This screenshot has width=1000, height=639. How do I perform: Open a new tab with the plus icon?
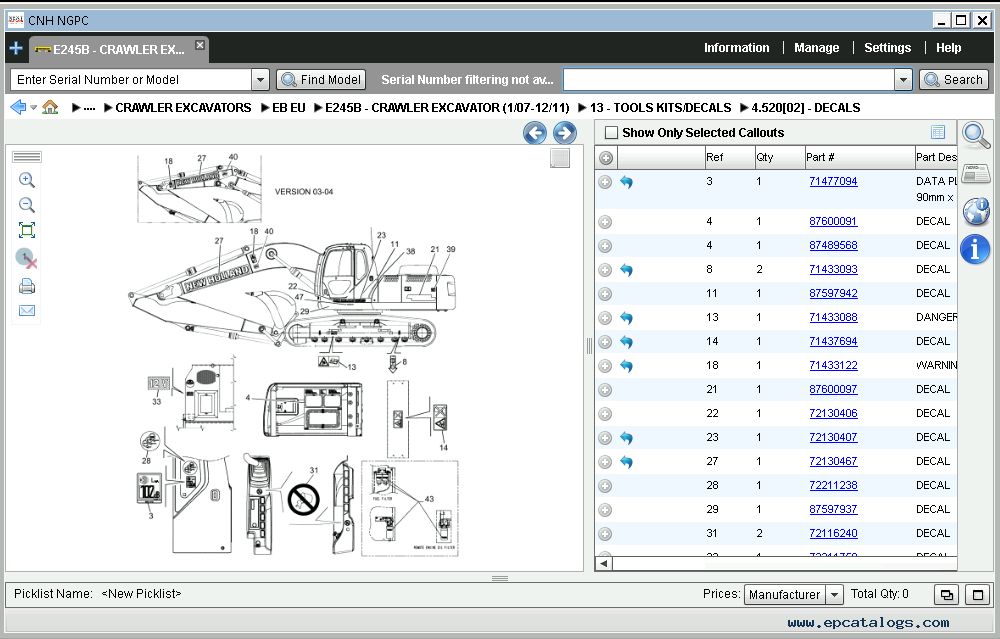(x=16, y=48)
